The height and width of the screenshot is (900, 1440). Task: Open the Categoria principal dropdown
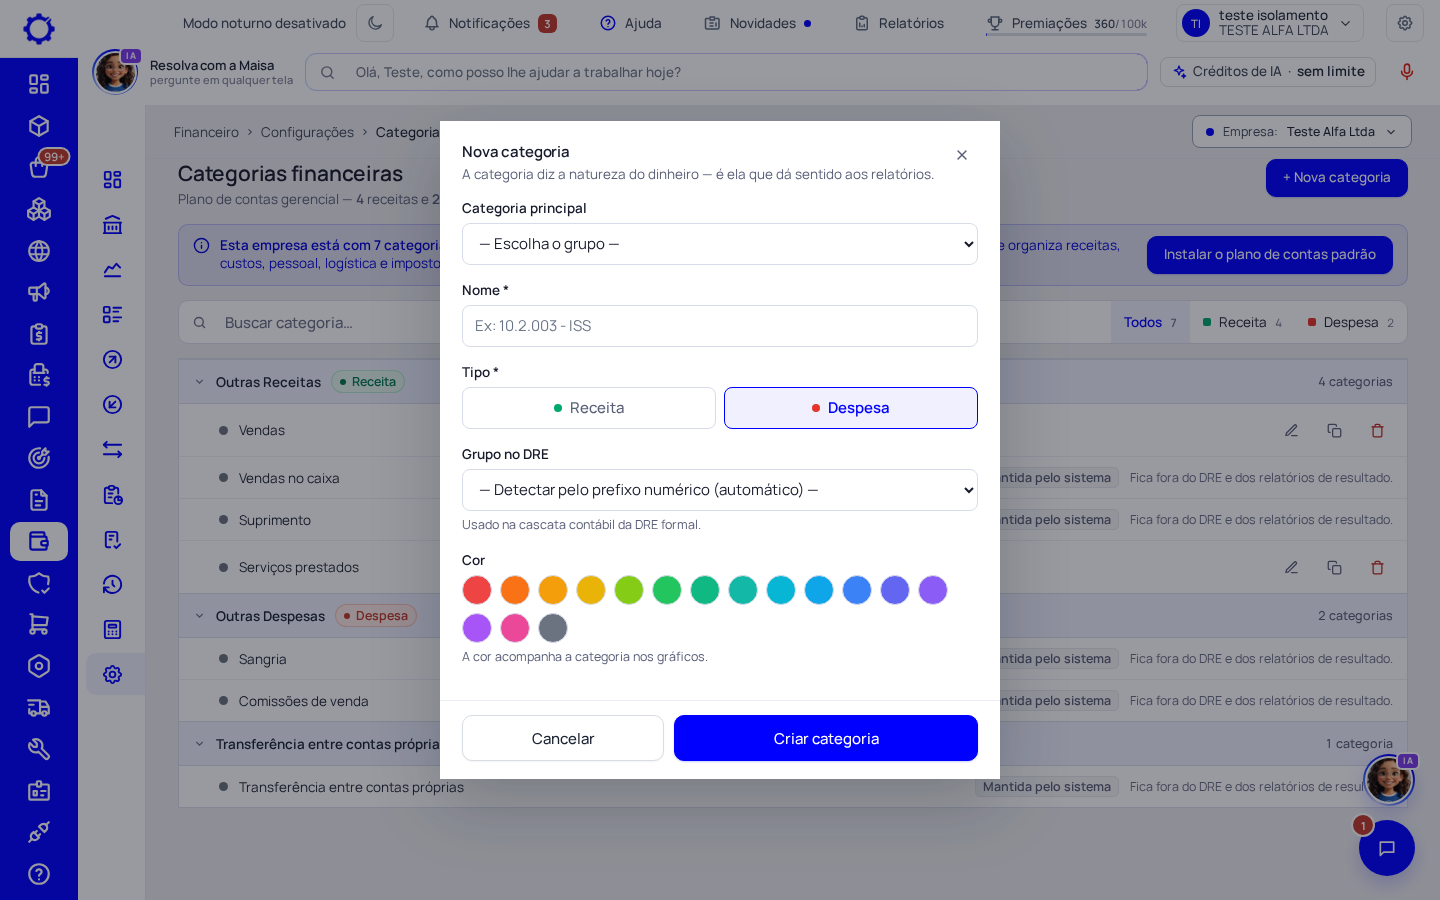coord(720,244)
